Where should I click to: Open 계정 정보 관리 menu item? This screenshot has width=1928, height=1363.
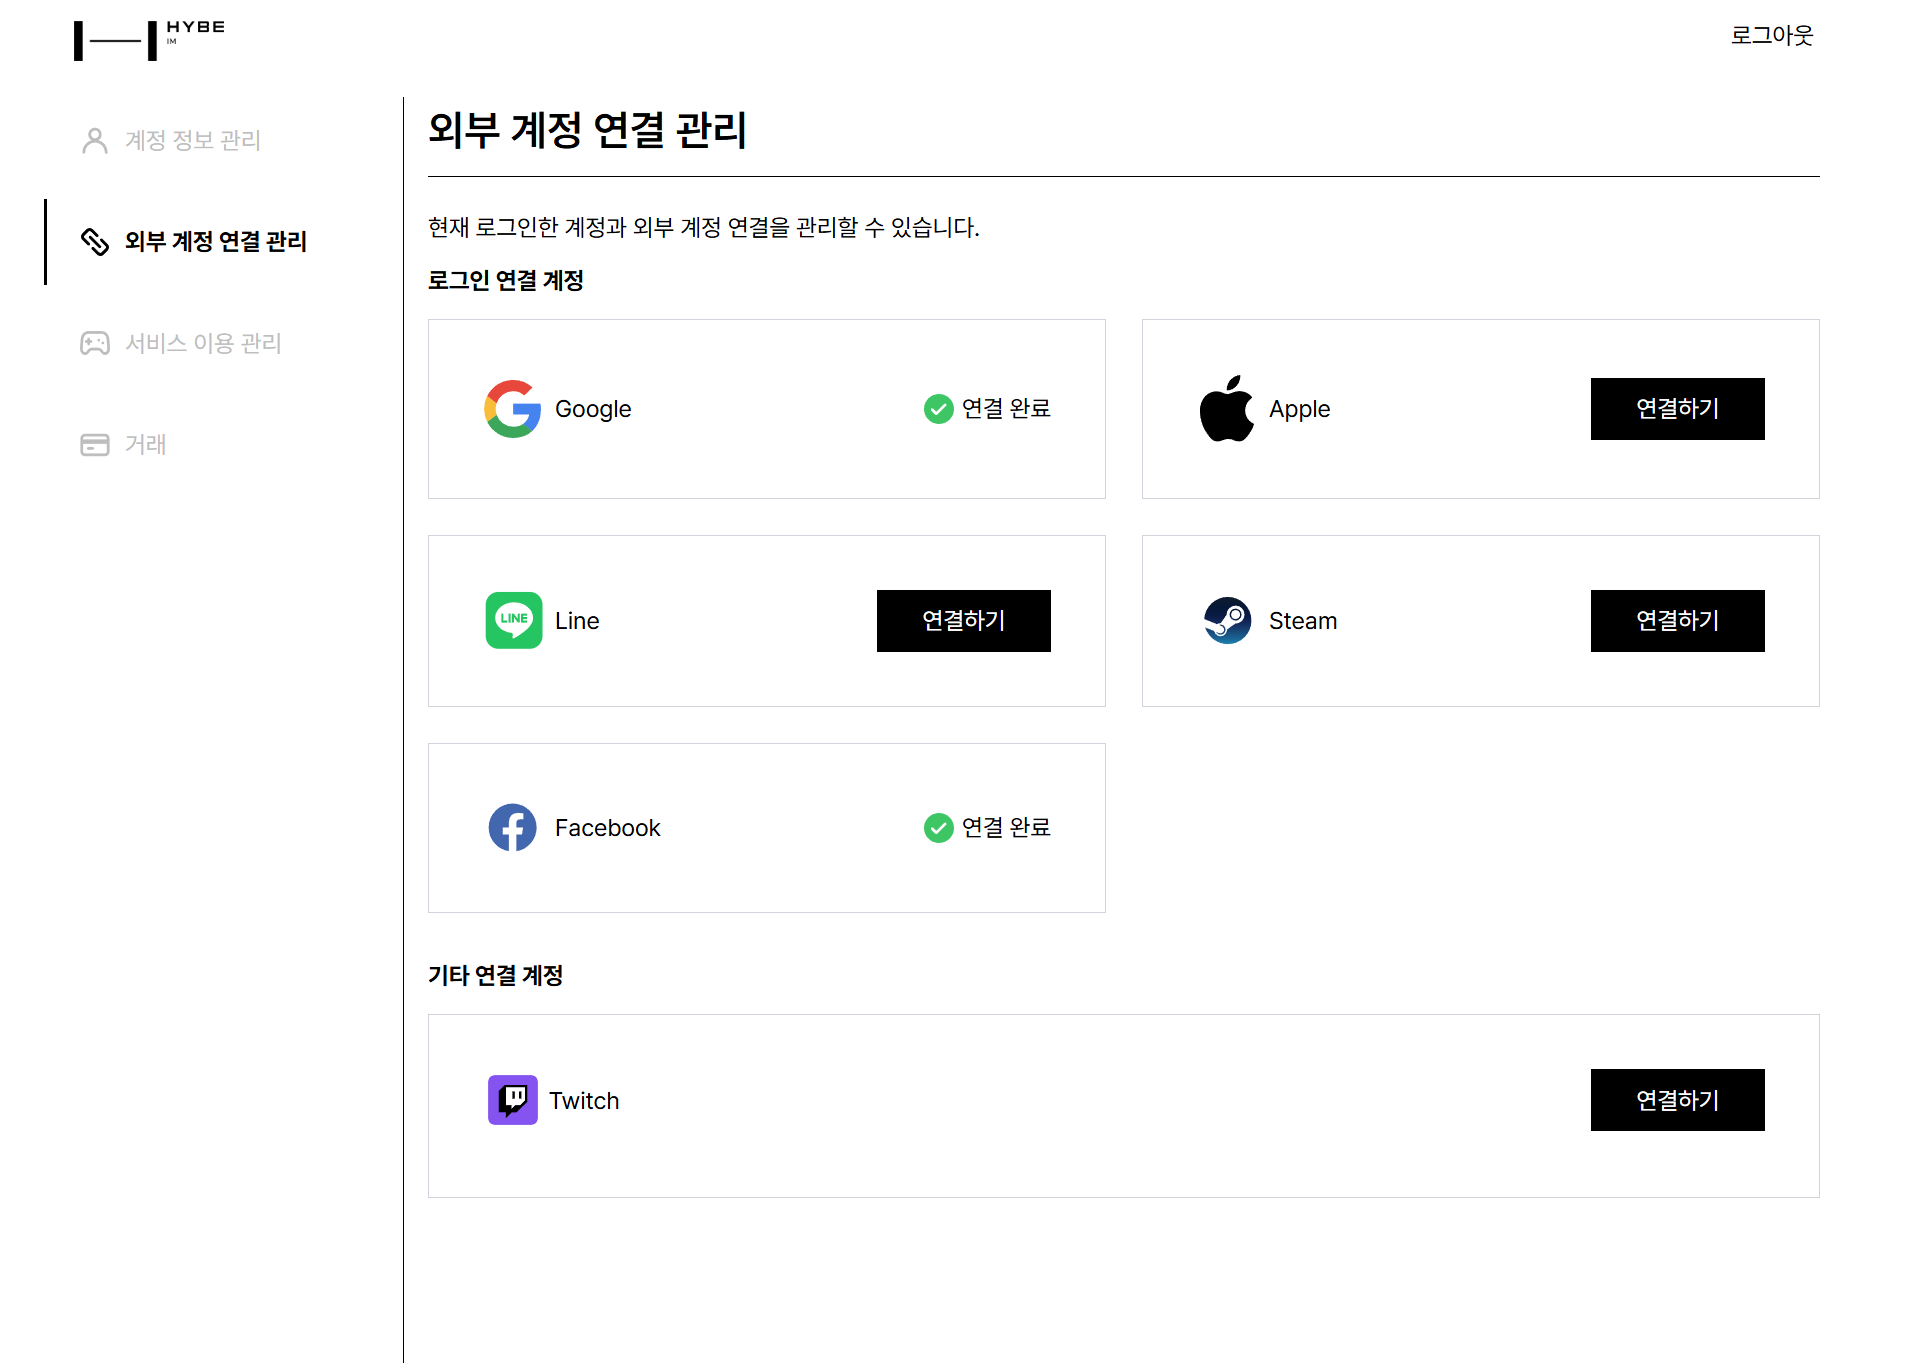(x=192, y=141)
